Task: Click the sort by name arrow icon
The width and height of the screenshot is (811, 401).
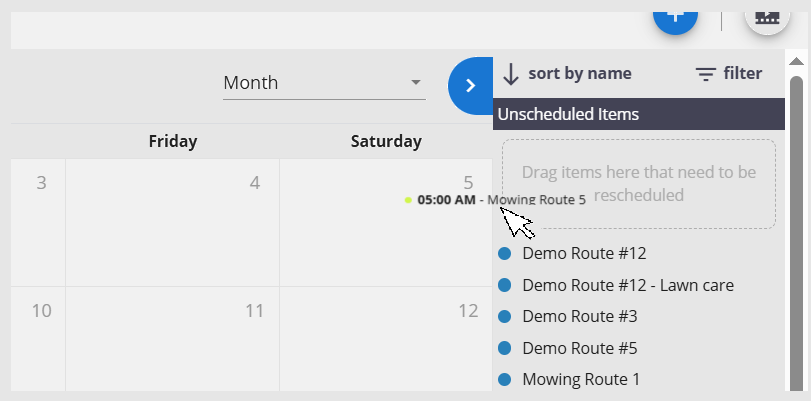Action: tap(510, 75)
